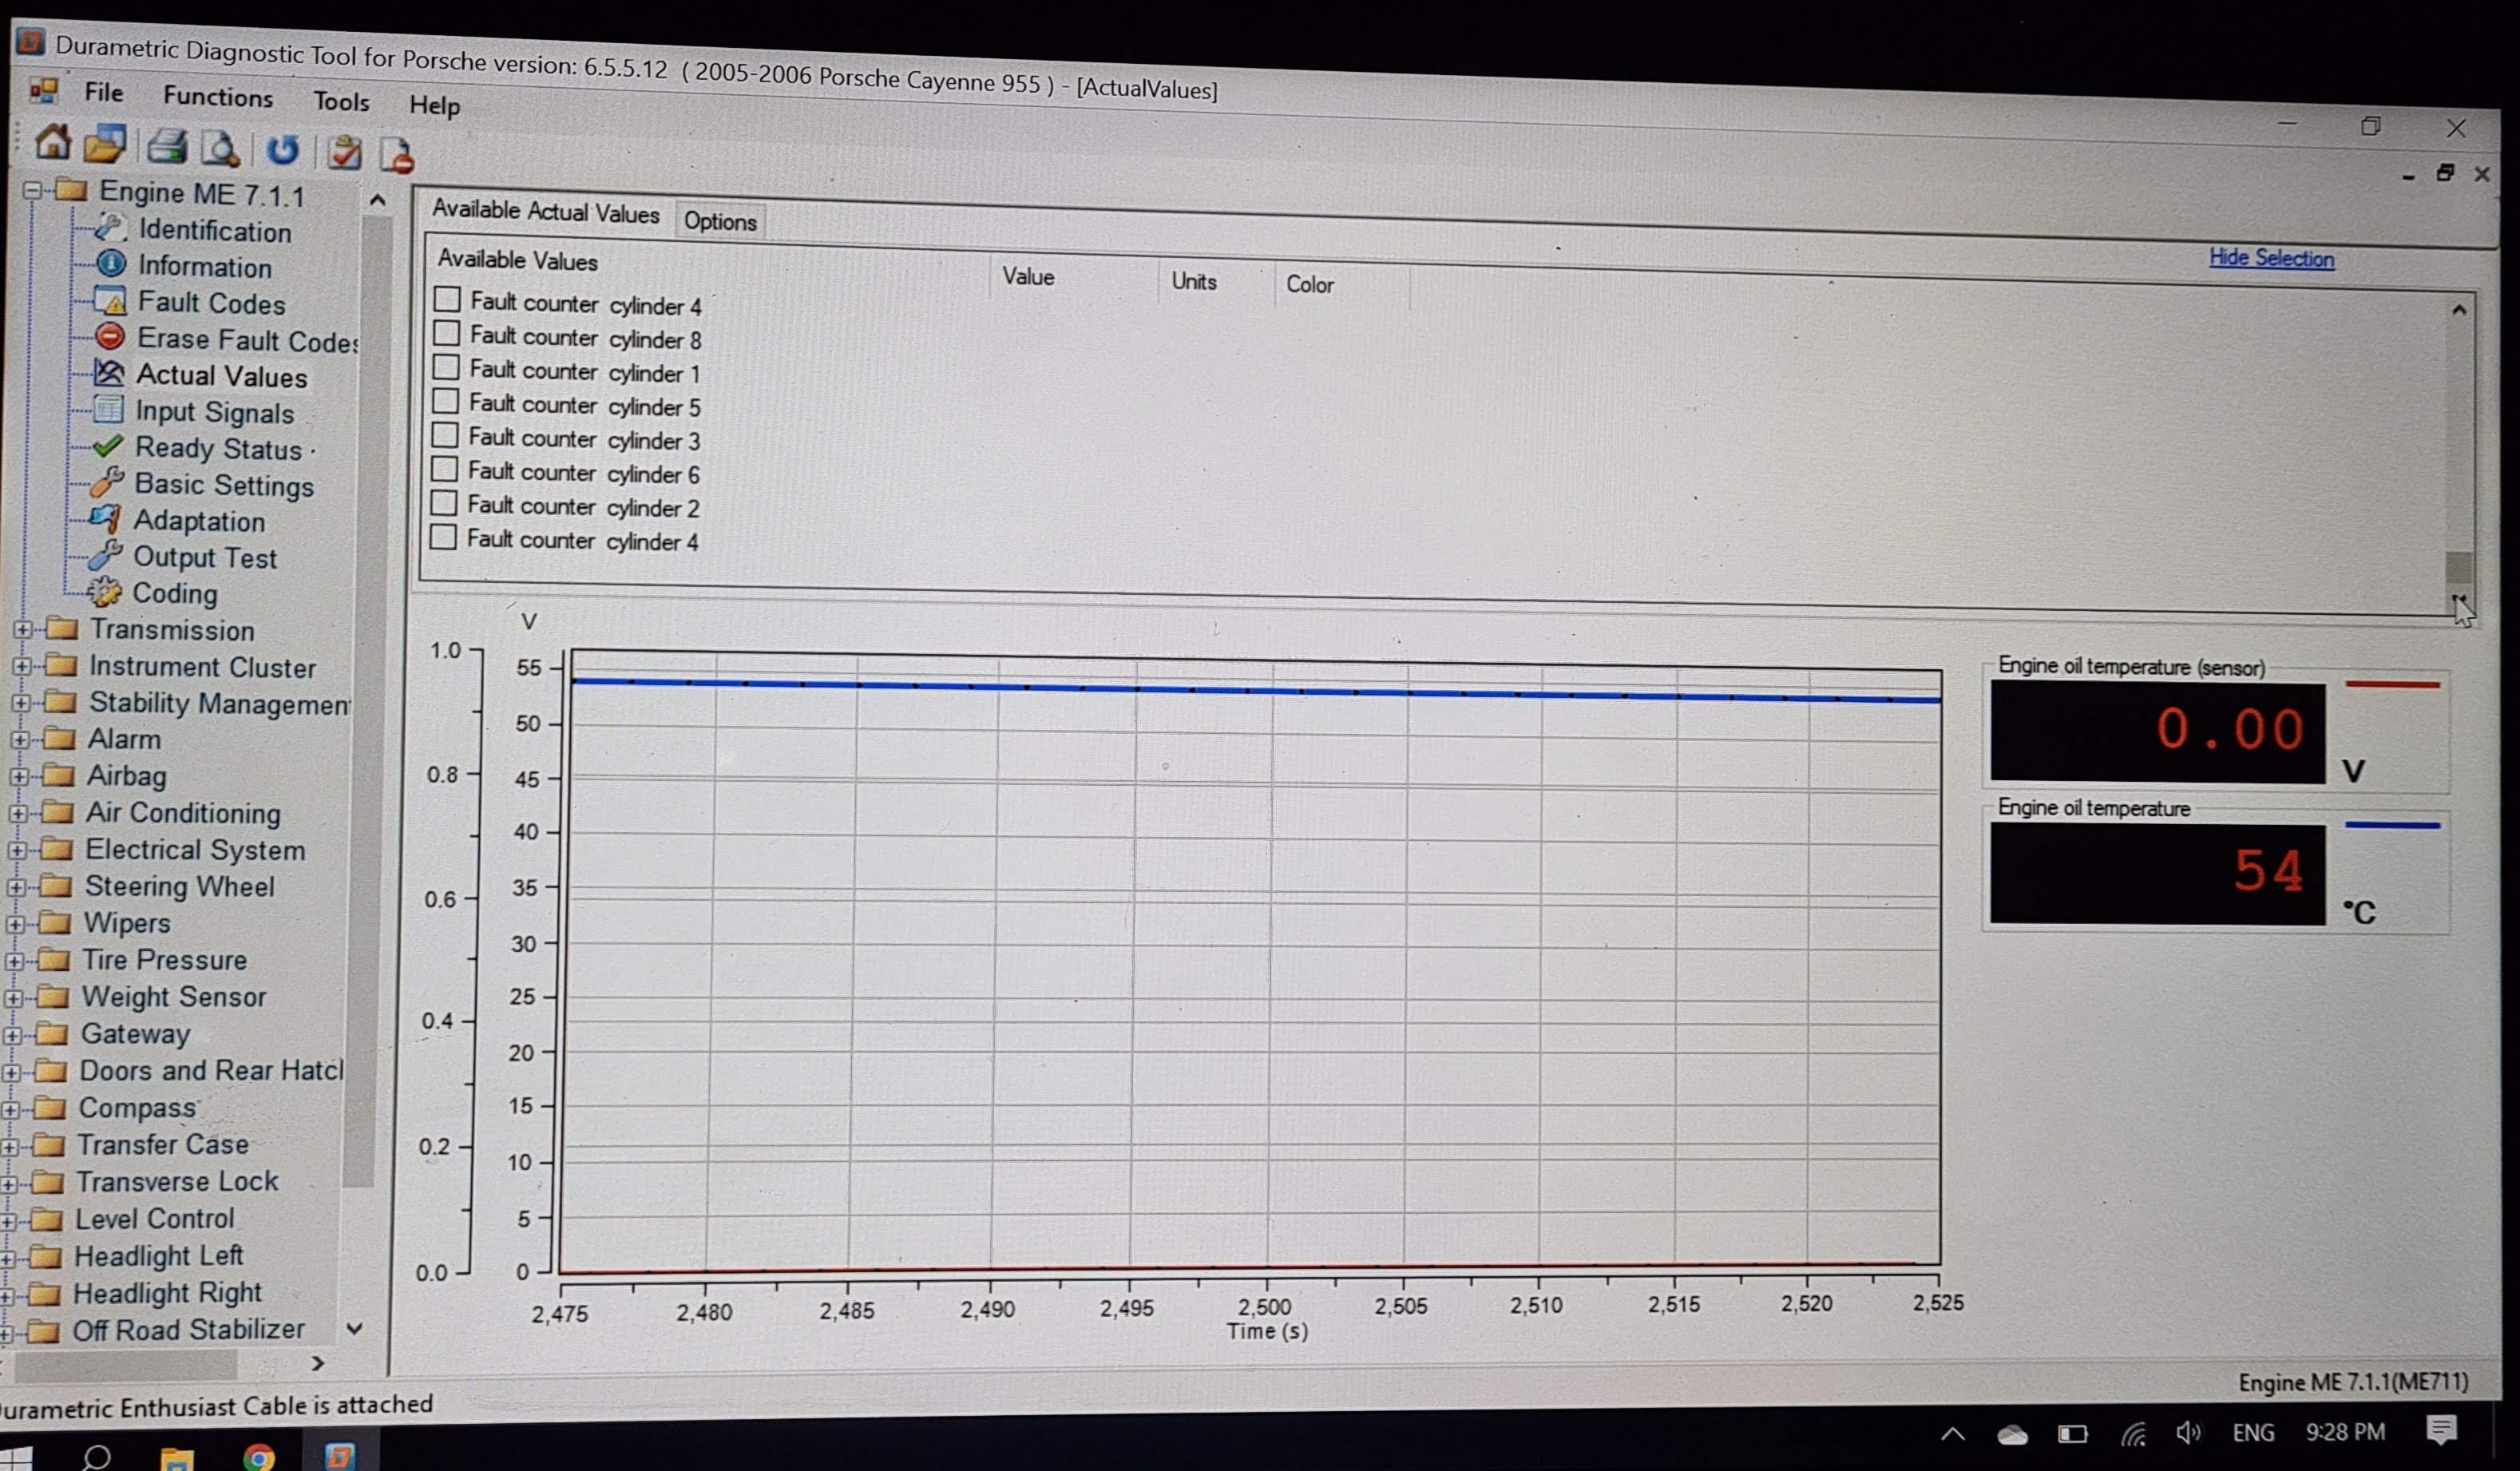The width and height of the screenshot is (2520, 1471).
Task: Select Transfer Case tree item
Action: 163,1144
